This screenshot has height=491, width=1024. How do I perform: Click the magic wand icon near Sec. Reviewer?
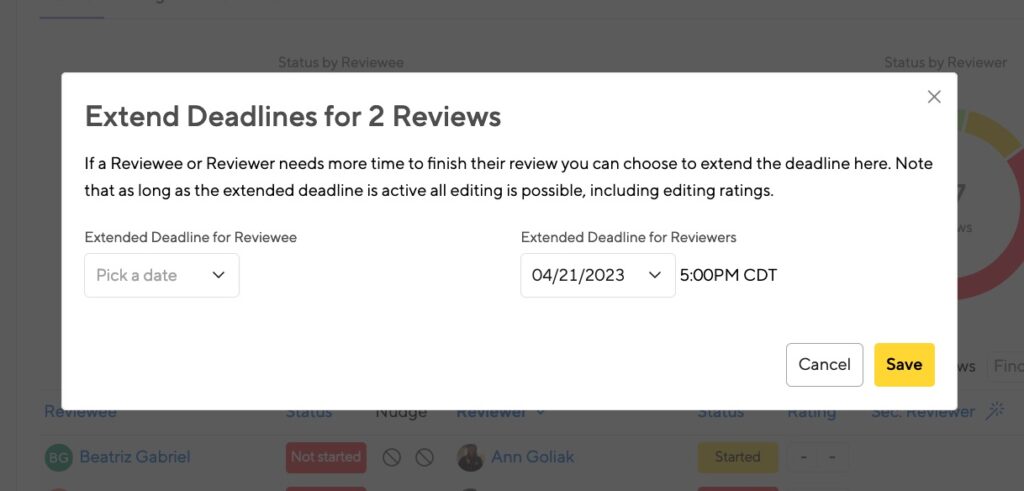point(995,411)
